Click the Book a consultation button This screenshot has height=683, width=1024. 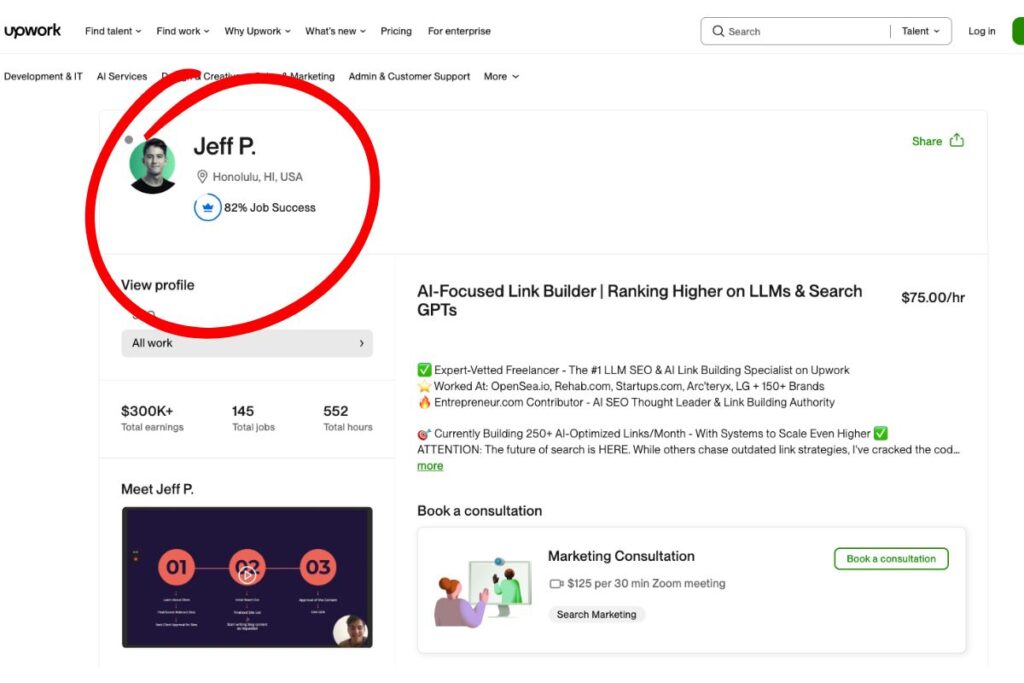click(x=891, y=559)
